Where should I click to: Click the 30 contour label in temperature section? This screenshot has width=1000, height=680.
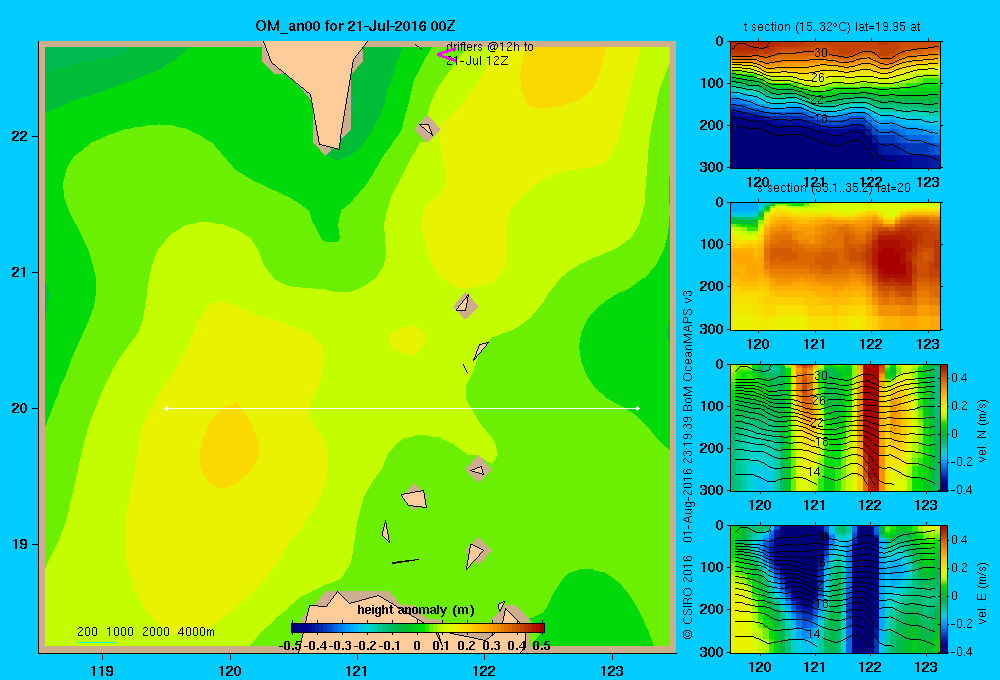pos(821,53)
